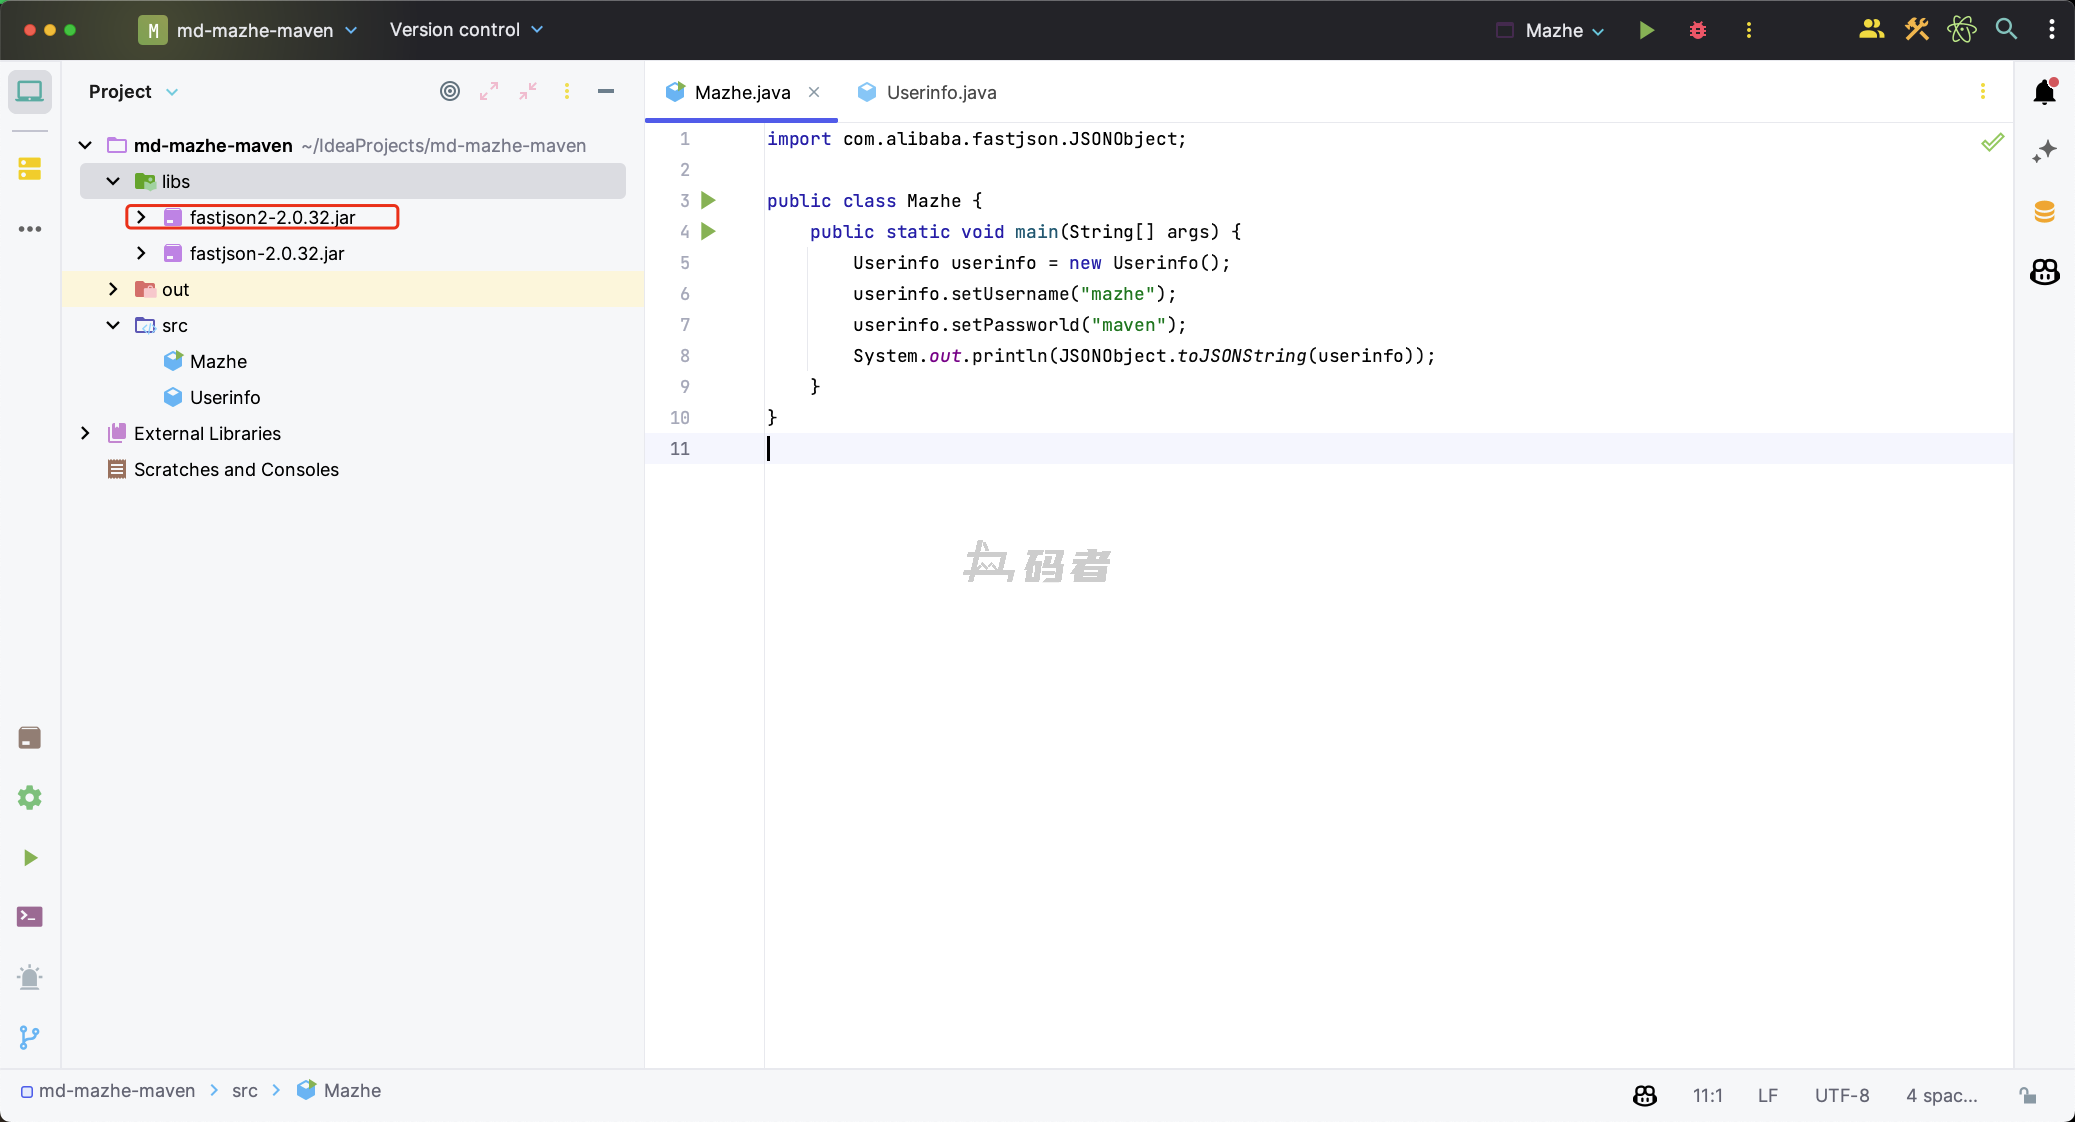This screenshot has height=1122, width=2075.
Task: Open the Terminal tool window
Action: coord(30,917)
